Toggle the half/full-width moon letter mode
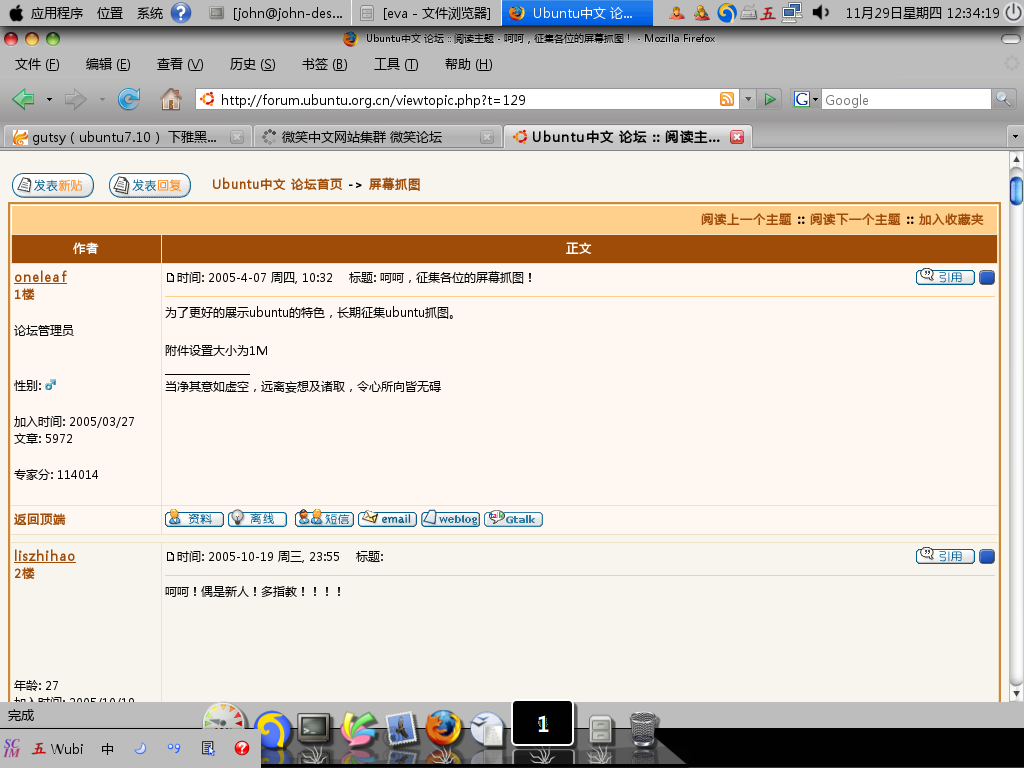The height and width of the screenshot is (768, 1024). (x=140, y=748)
